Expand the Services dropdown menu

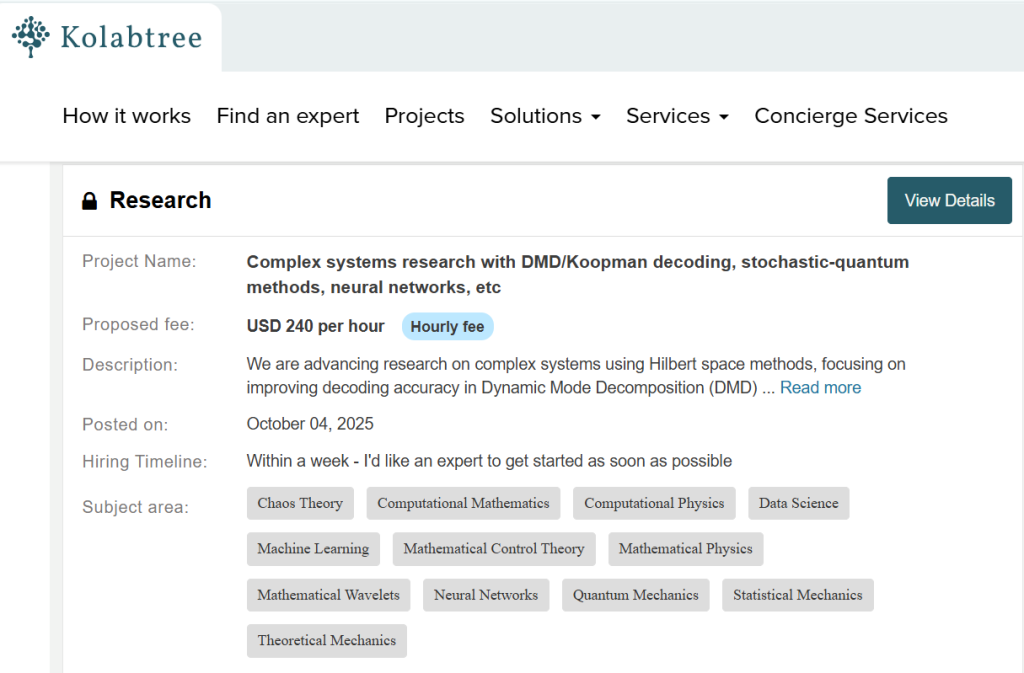pyautogui.click(x=677, y=116)
